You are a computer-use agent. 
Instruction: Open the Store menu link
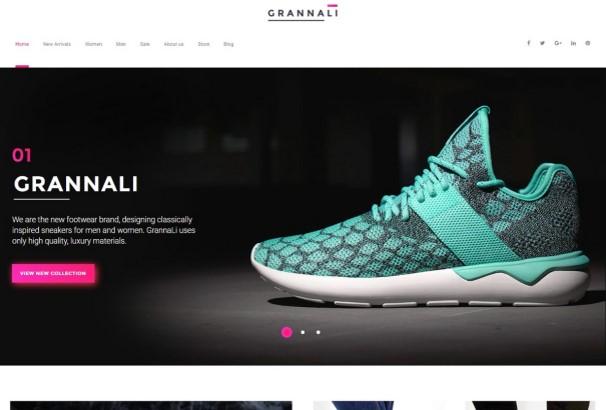204,44
